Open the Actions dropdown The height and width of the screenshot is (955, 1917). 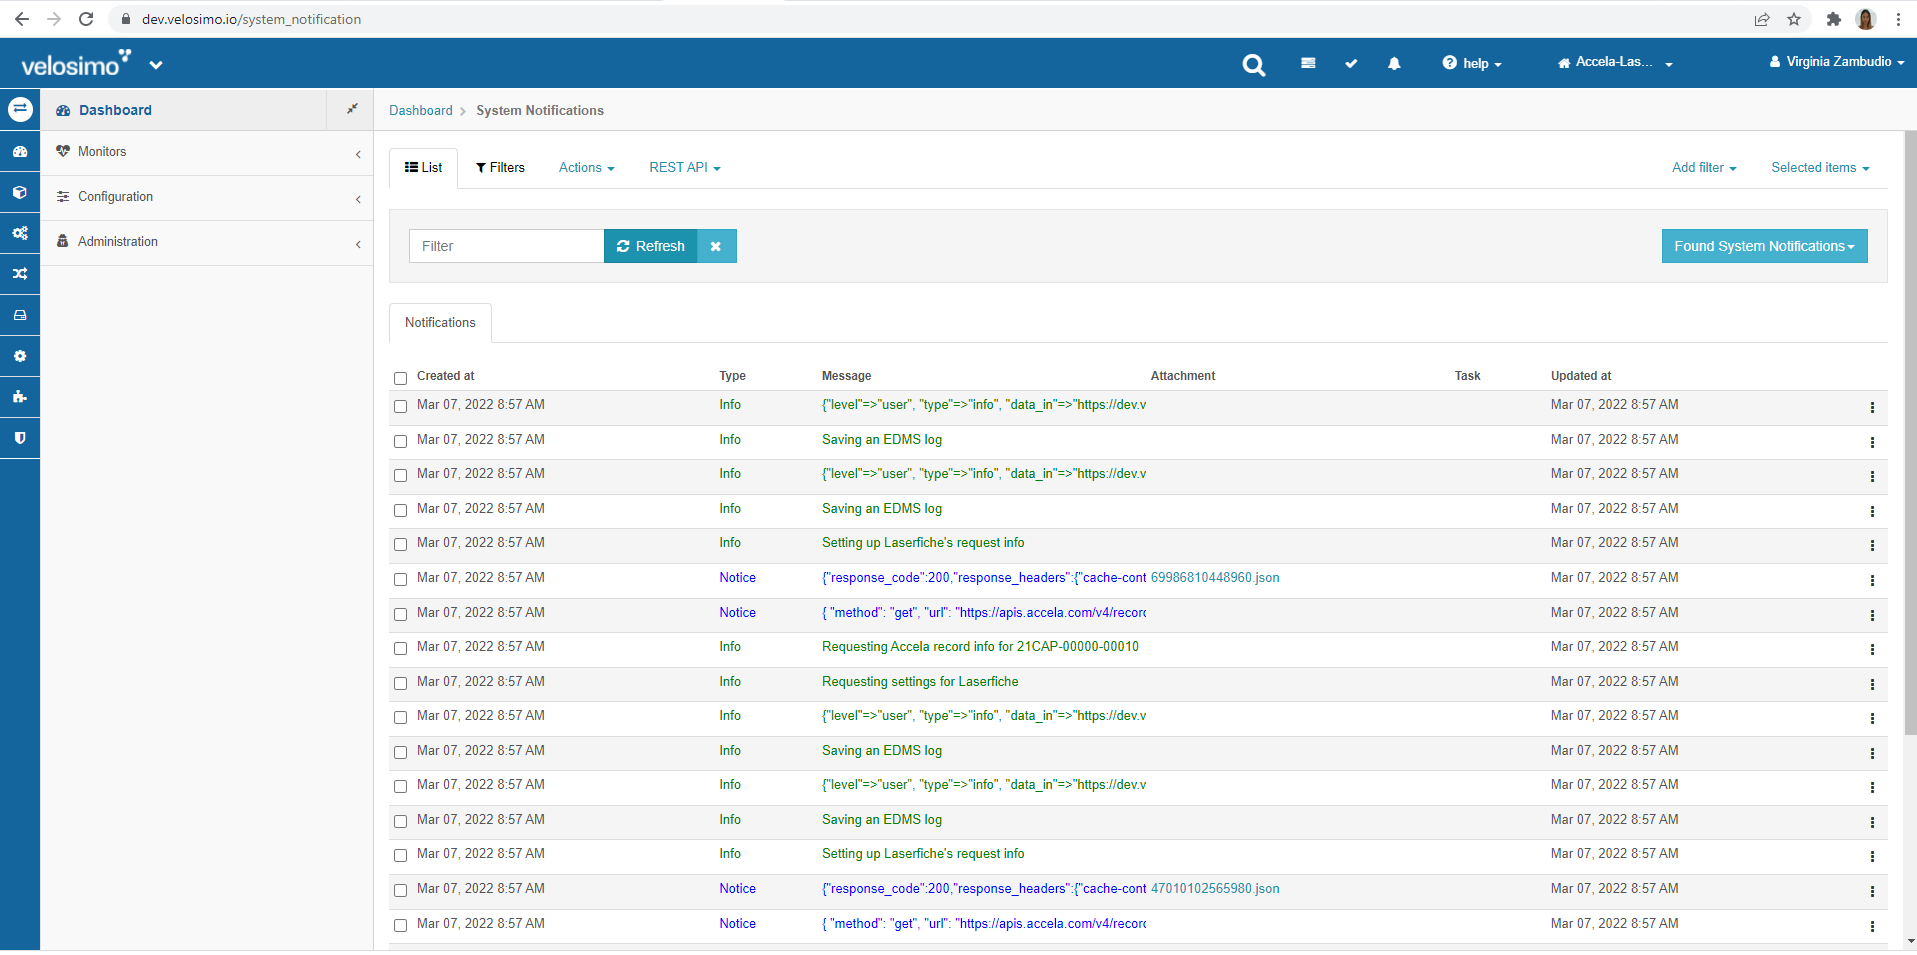coord(586,168)
